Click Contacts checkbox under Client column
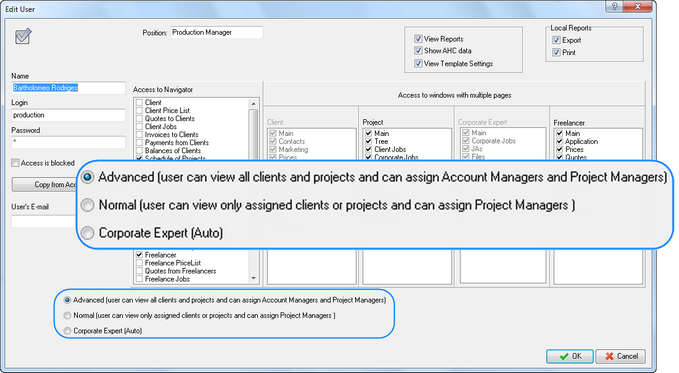Image resolution: width=679 pixels, height=373 pixels. point(273,142)
